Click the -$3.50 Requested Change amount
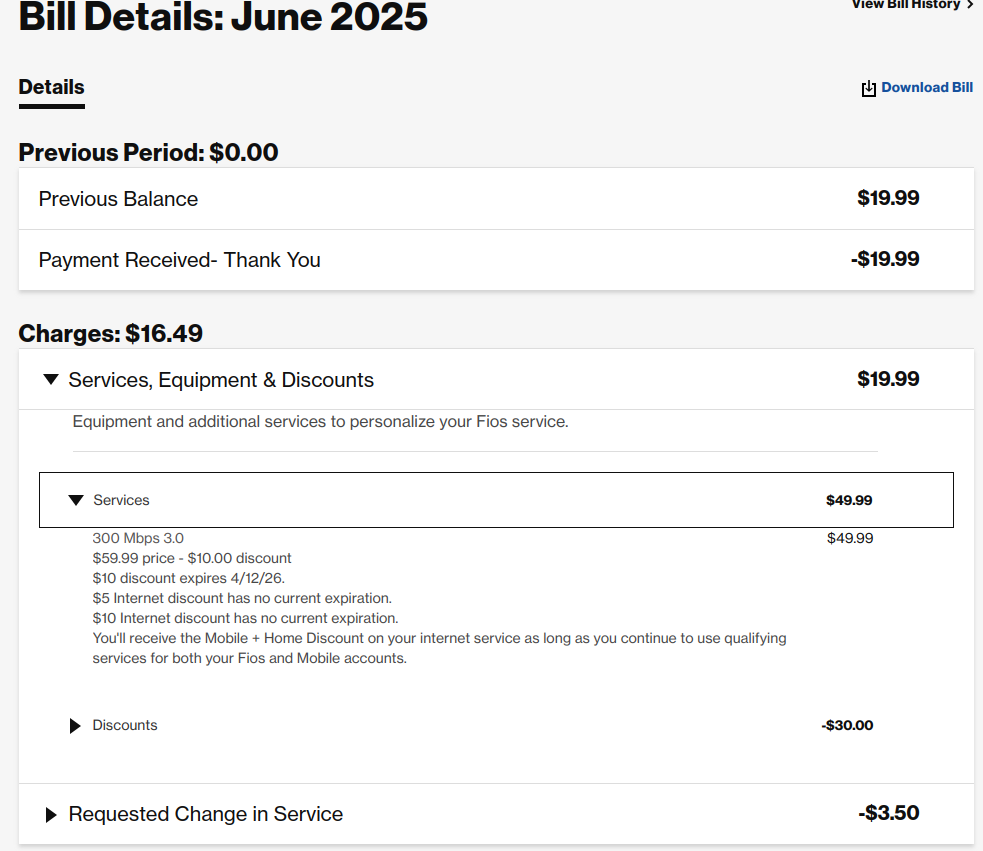 click(888, 813)
